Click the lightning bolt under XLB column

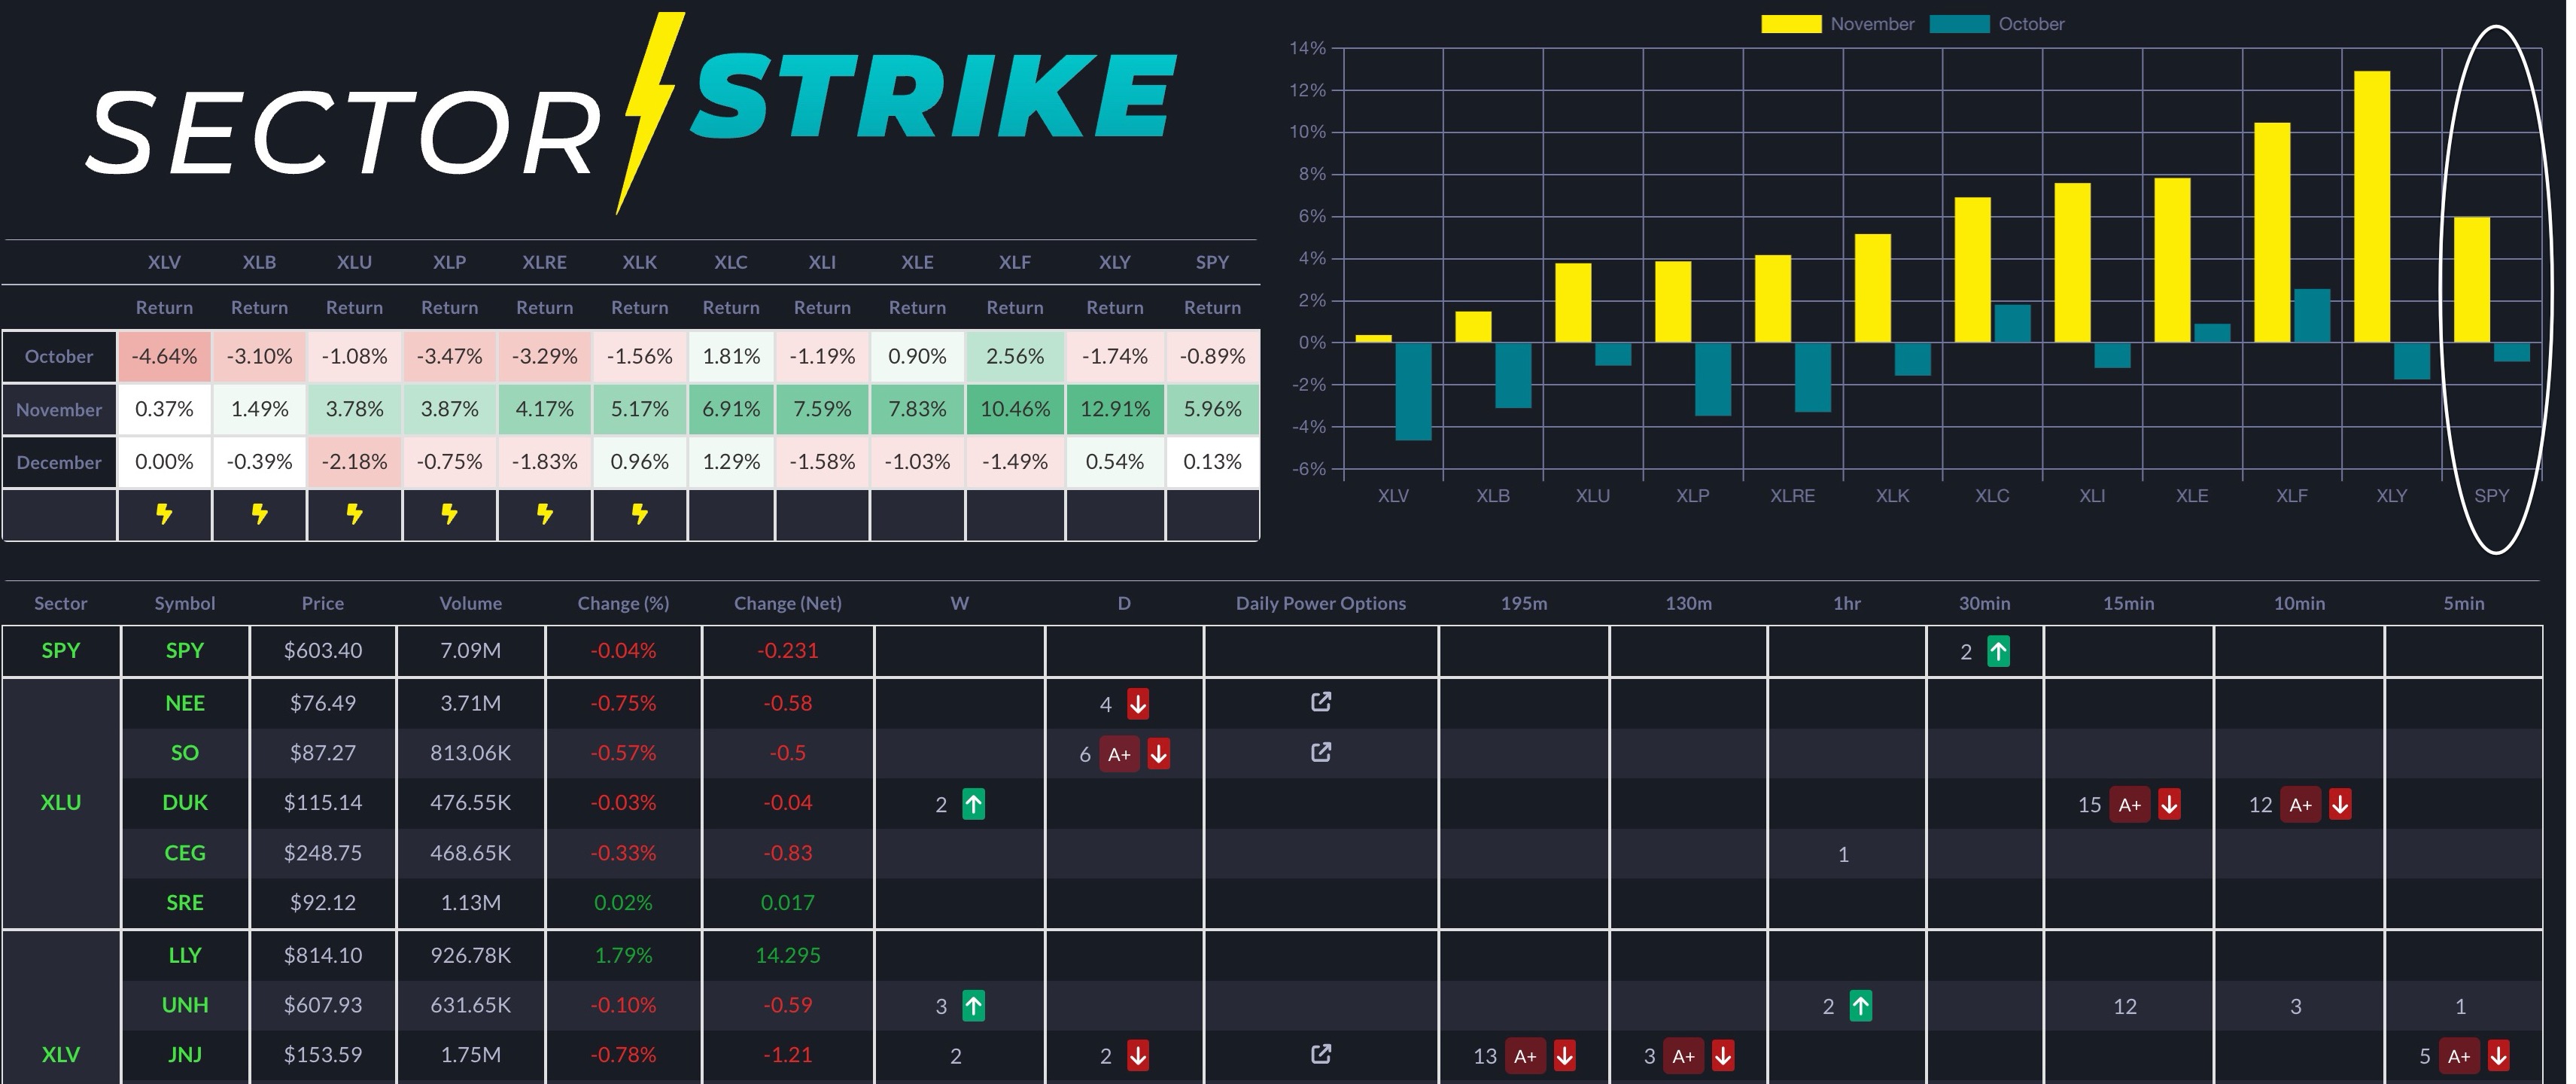(259, 514)
